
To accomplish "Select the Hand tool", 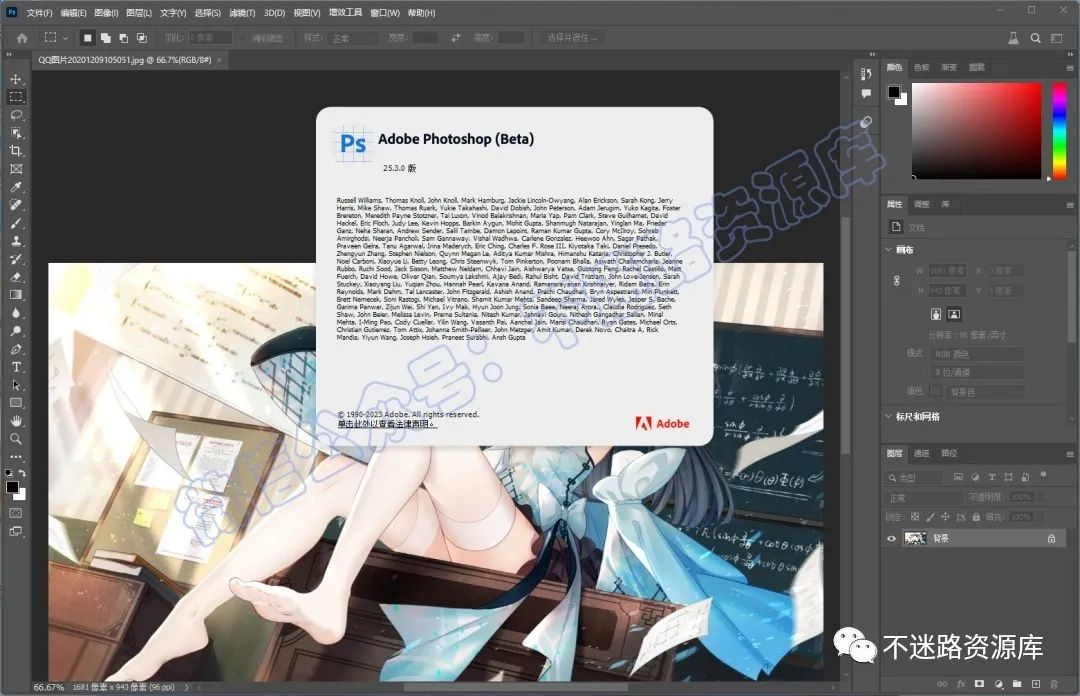I will pyautogui.click(x=16, y=420).
